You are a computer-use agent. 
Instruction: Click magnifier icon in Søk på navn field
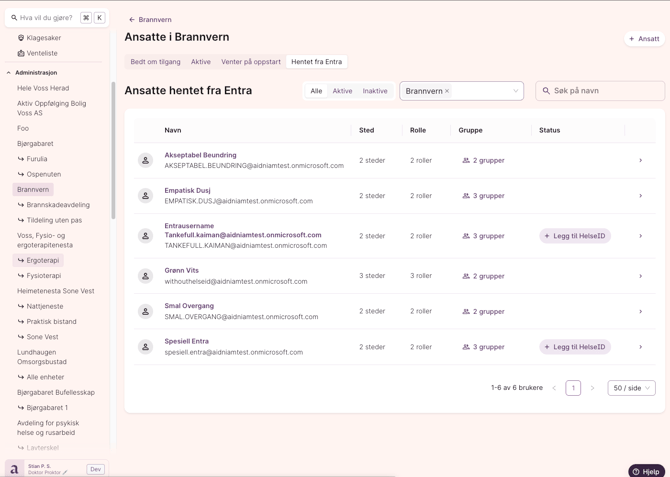click(546, 91)
